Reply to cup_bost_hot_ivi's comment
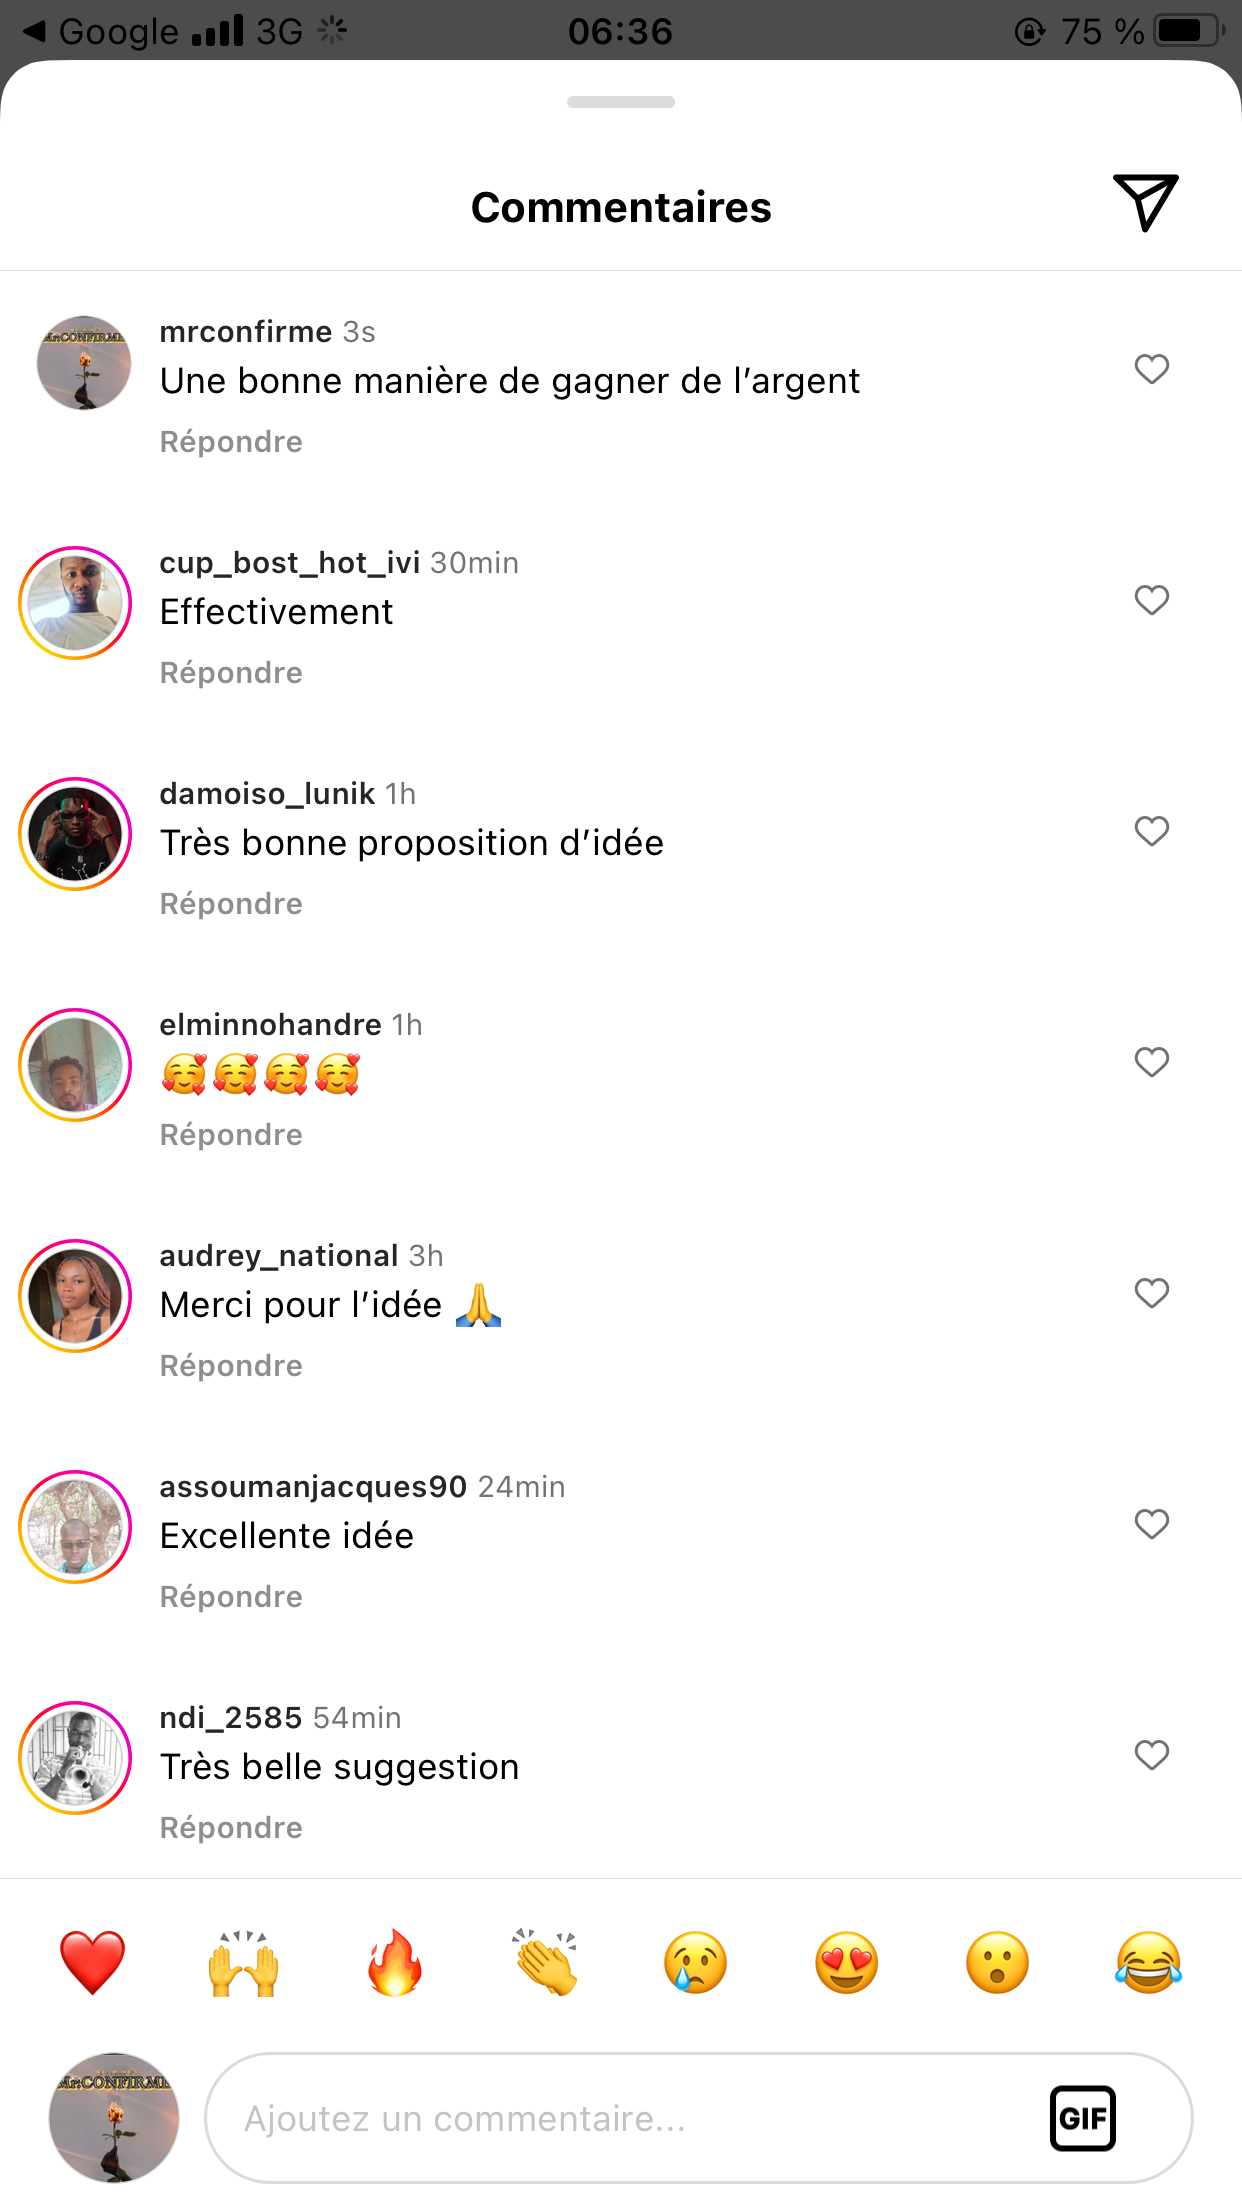 (231, 673)
